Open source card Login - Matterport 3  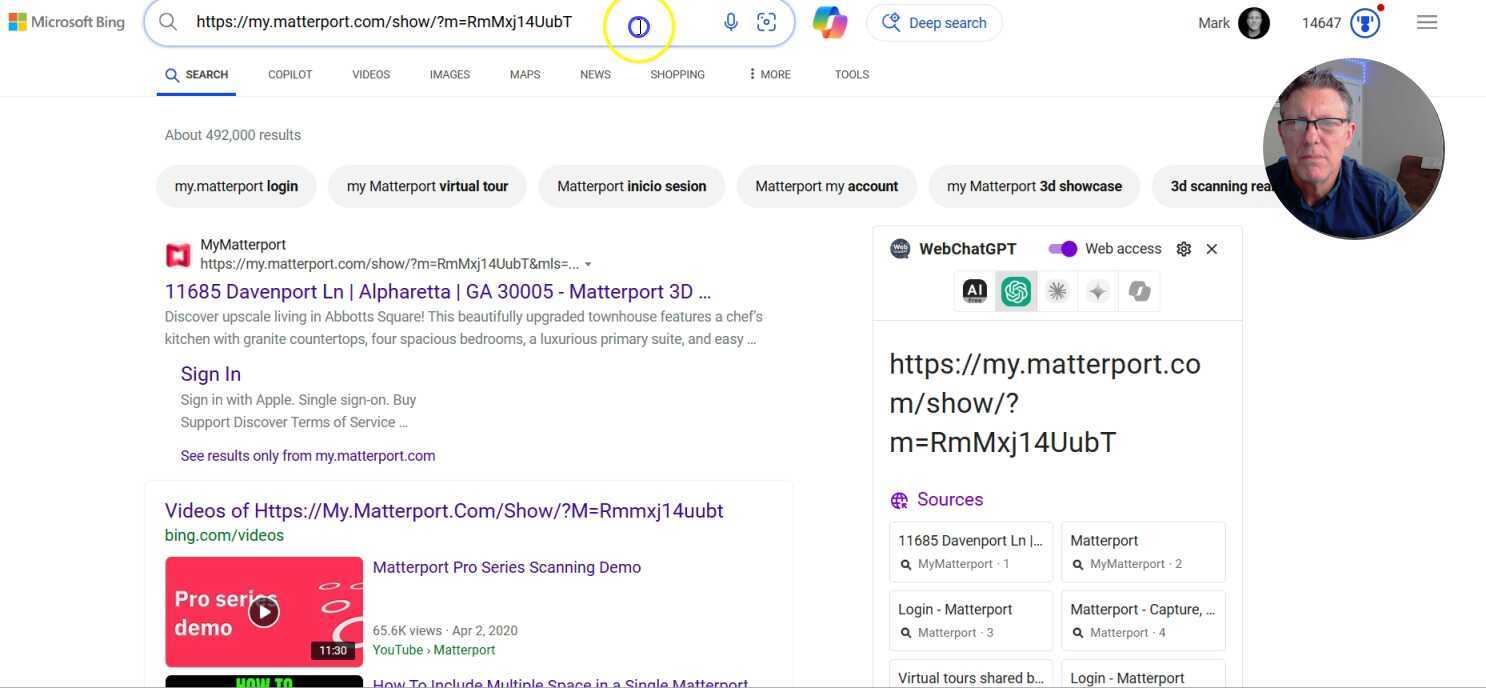click(971, 620)
